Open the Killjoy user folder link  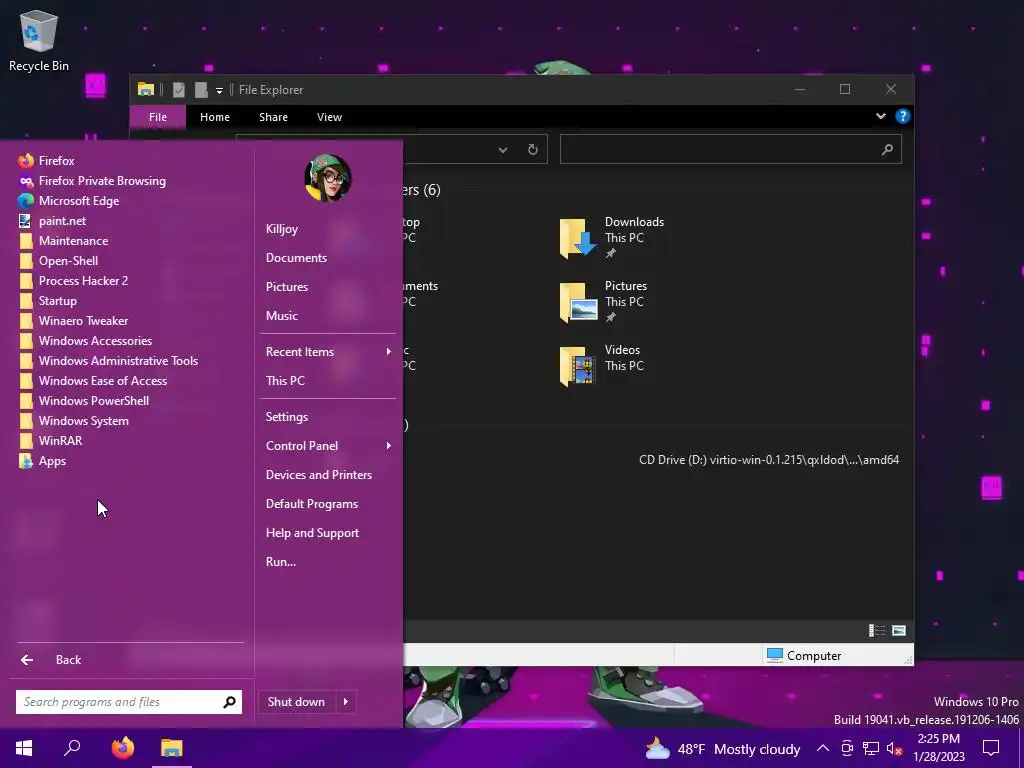[x=281, y=229]
